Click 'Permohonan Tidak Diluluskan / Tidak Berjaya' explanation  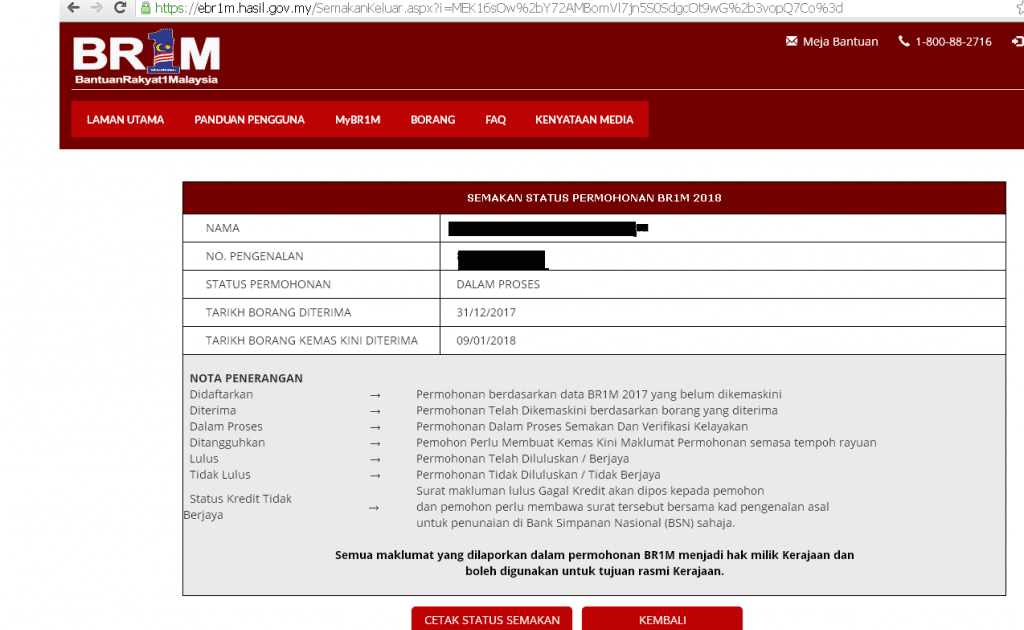click(x=538, y=475)
